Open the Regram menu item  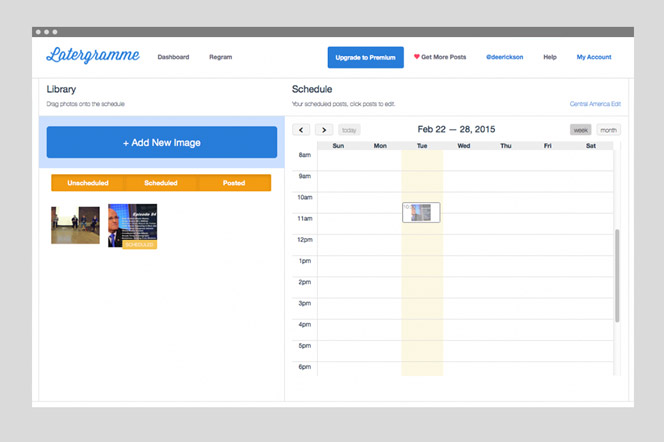[220, 57]
